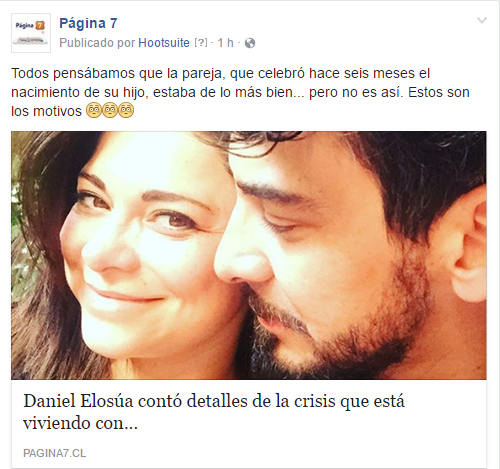Click the last flushed-face emoji
500x469 pixels.
126,111
